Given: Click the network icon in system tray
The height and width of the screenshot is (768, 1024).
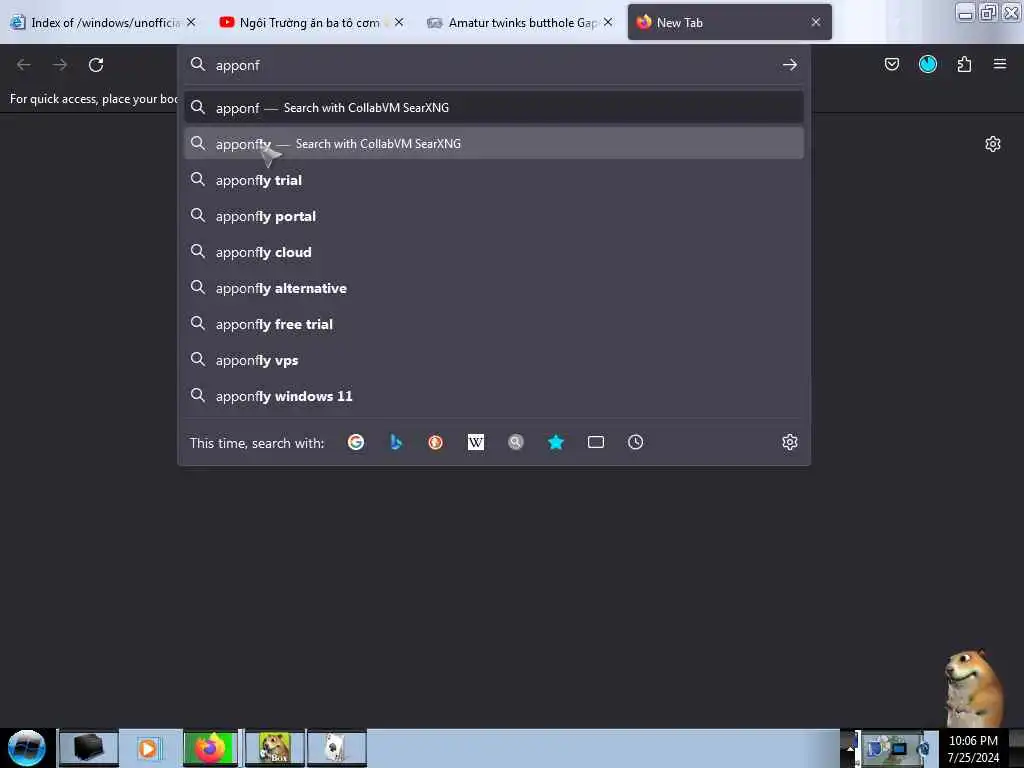Looking at the screenshot, I should click(899, 748).
